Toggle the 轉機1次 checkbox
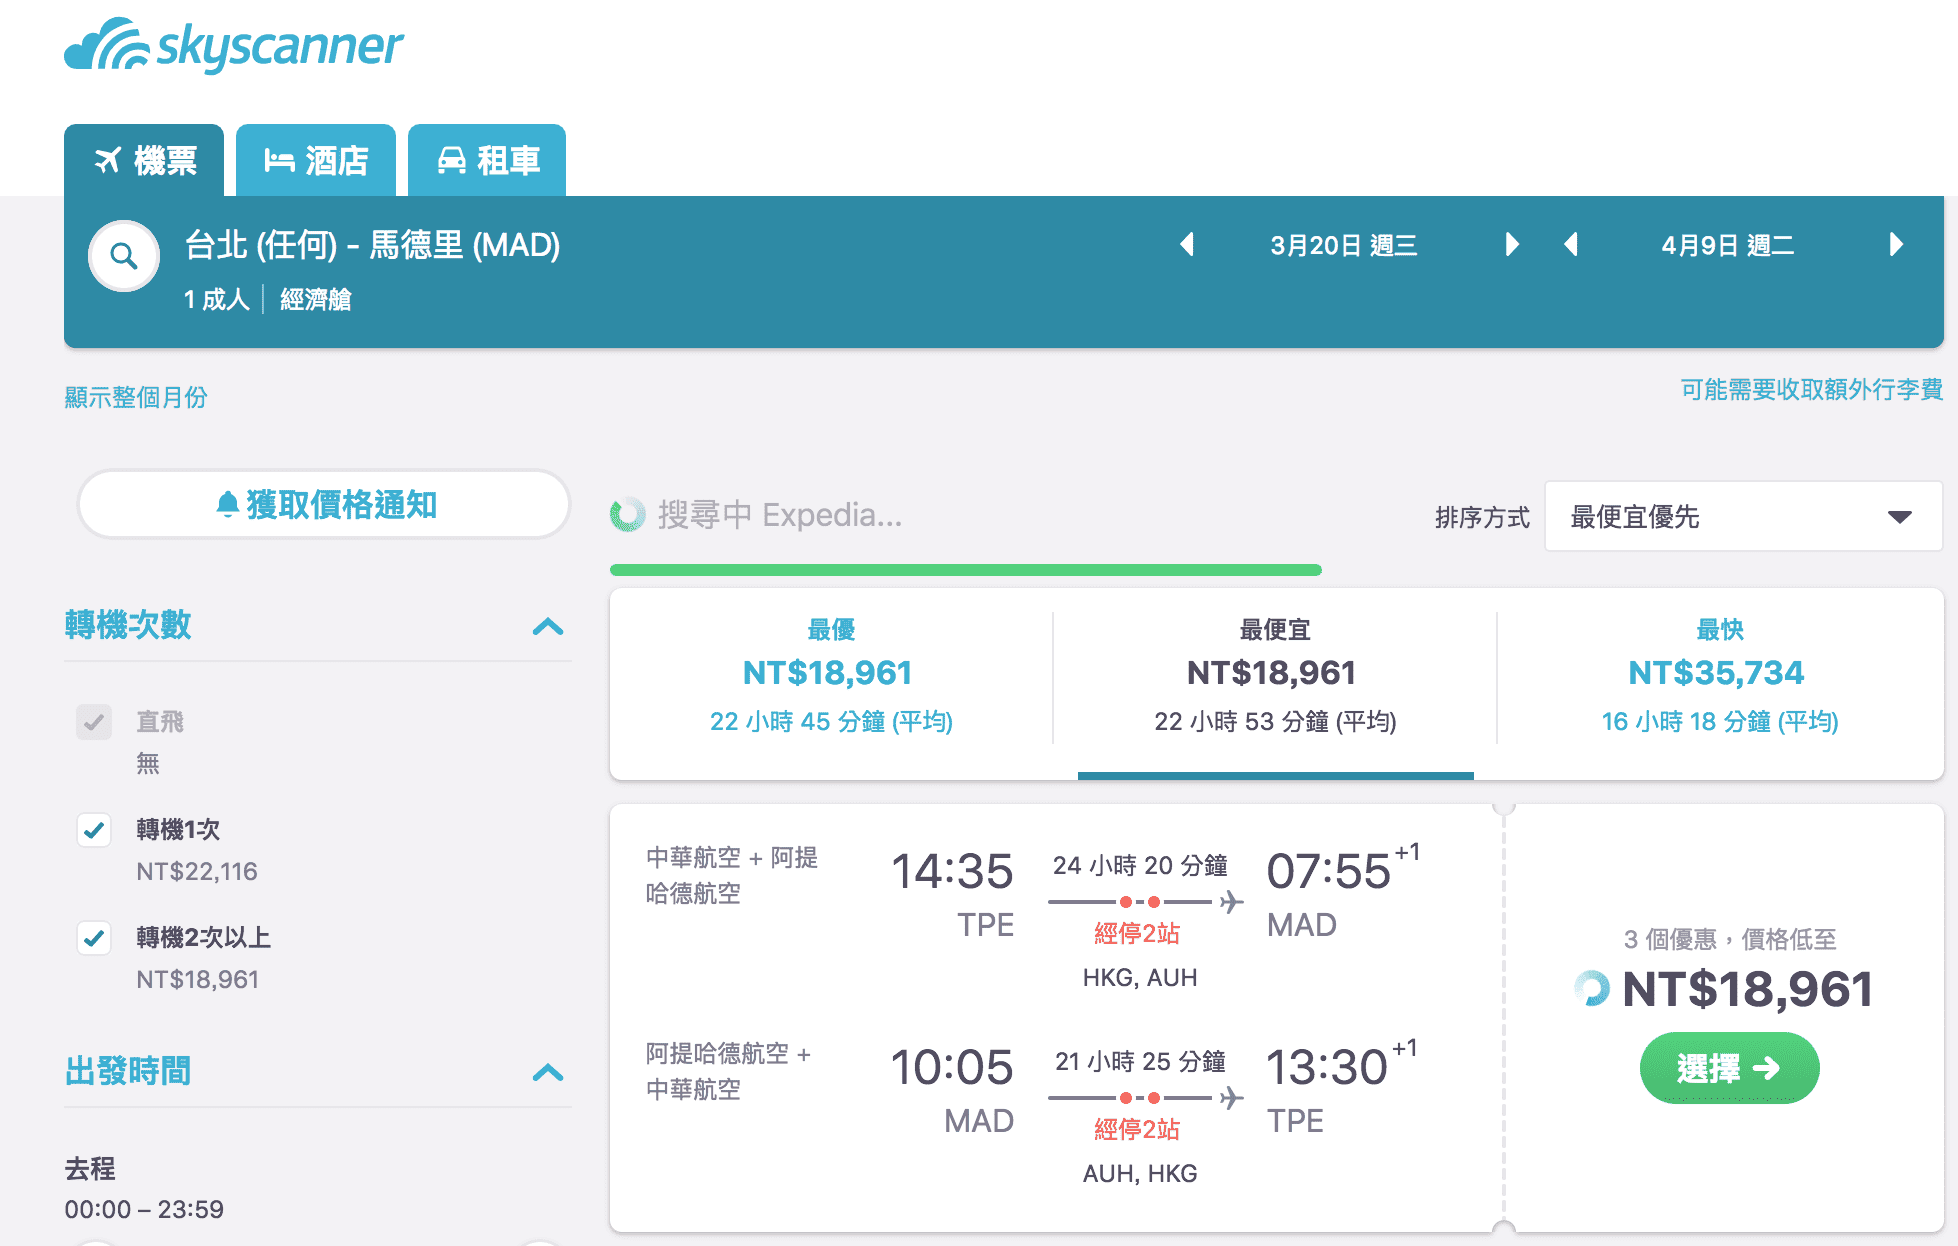 tap(94, 830)
